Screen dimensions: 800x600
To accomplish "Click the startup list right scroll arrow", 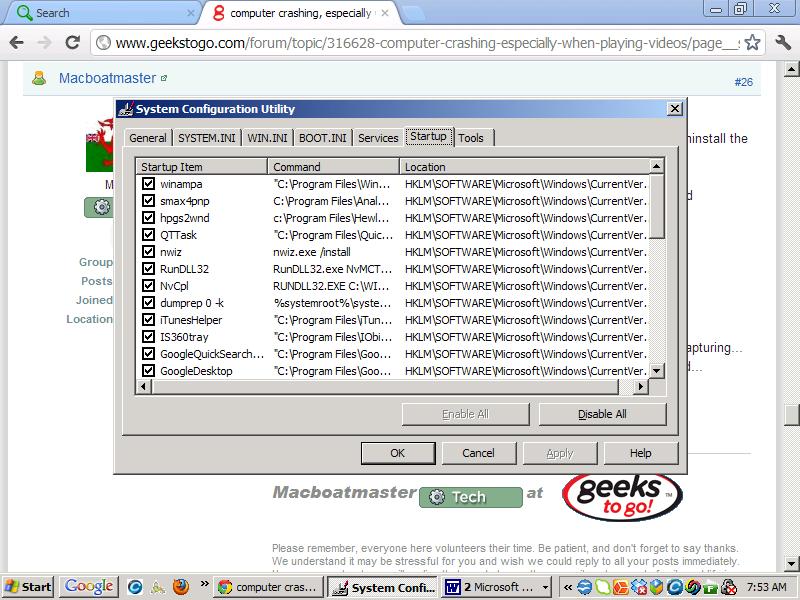I will 641,387.
